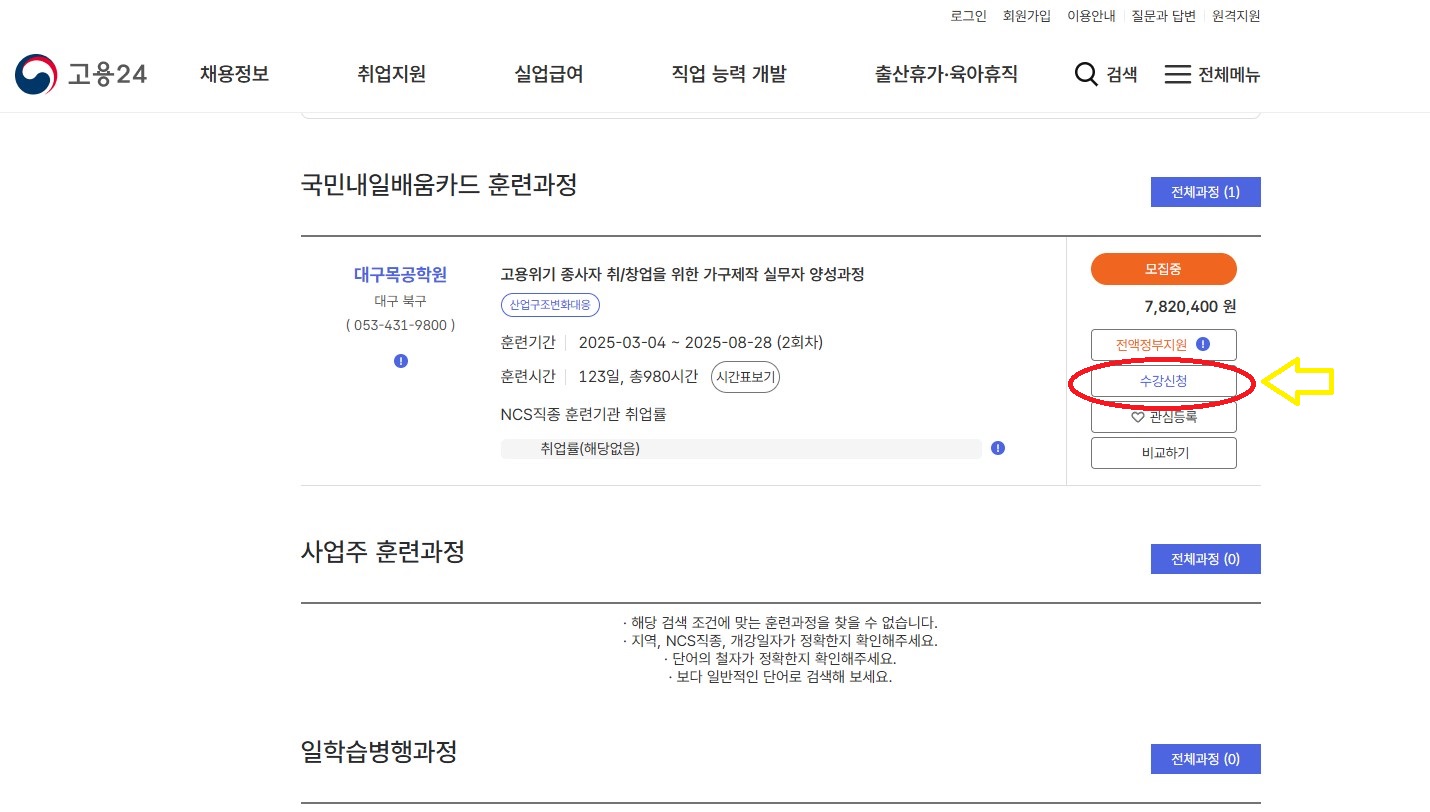Expand 출산휴가·육아휴직 navigation menu
This screenshot has width=1430, height=812.
(x=945, y=74)
